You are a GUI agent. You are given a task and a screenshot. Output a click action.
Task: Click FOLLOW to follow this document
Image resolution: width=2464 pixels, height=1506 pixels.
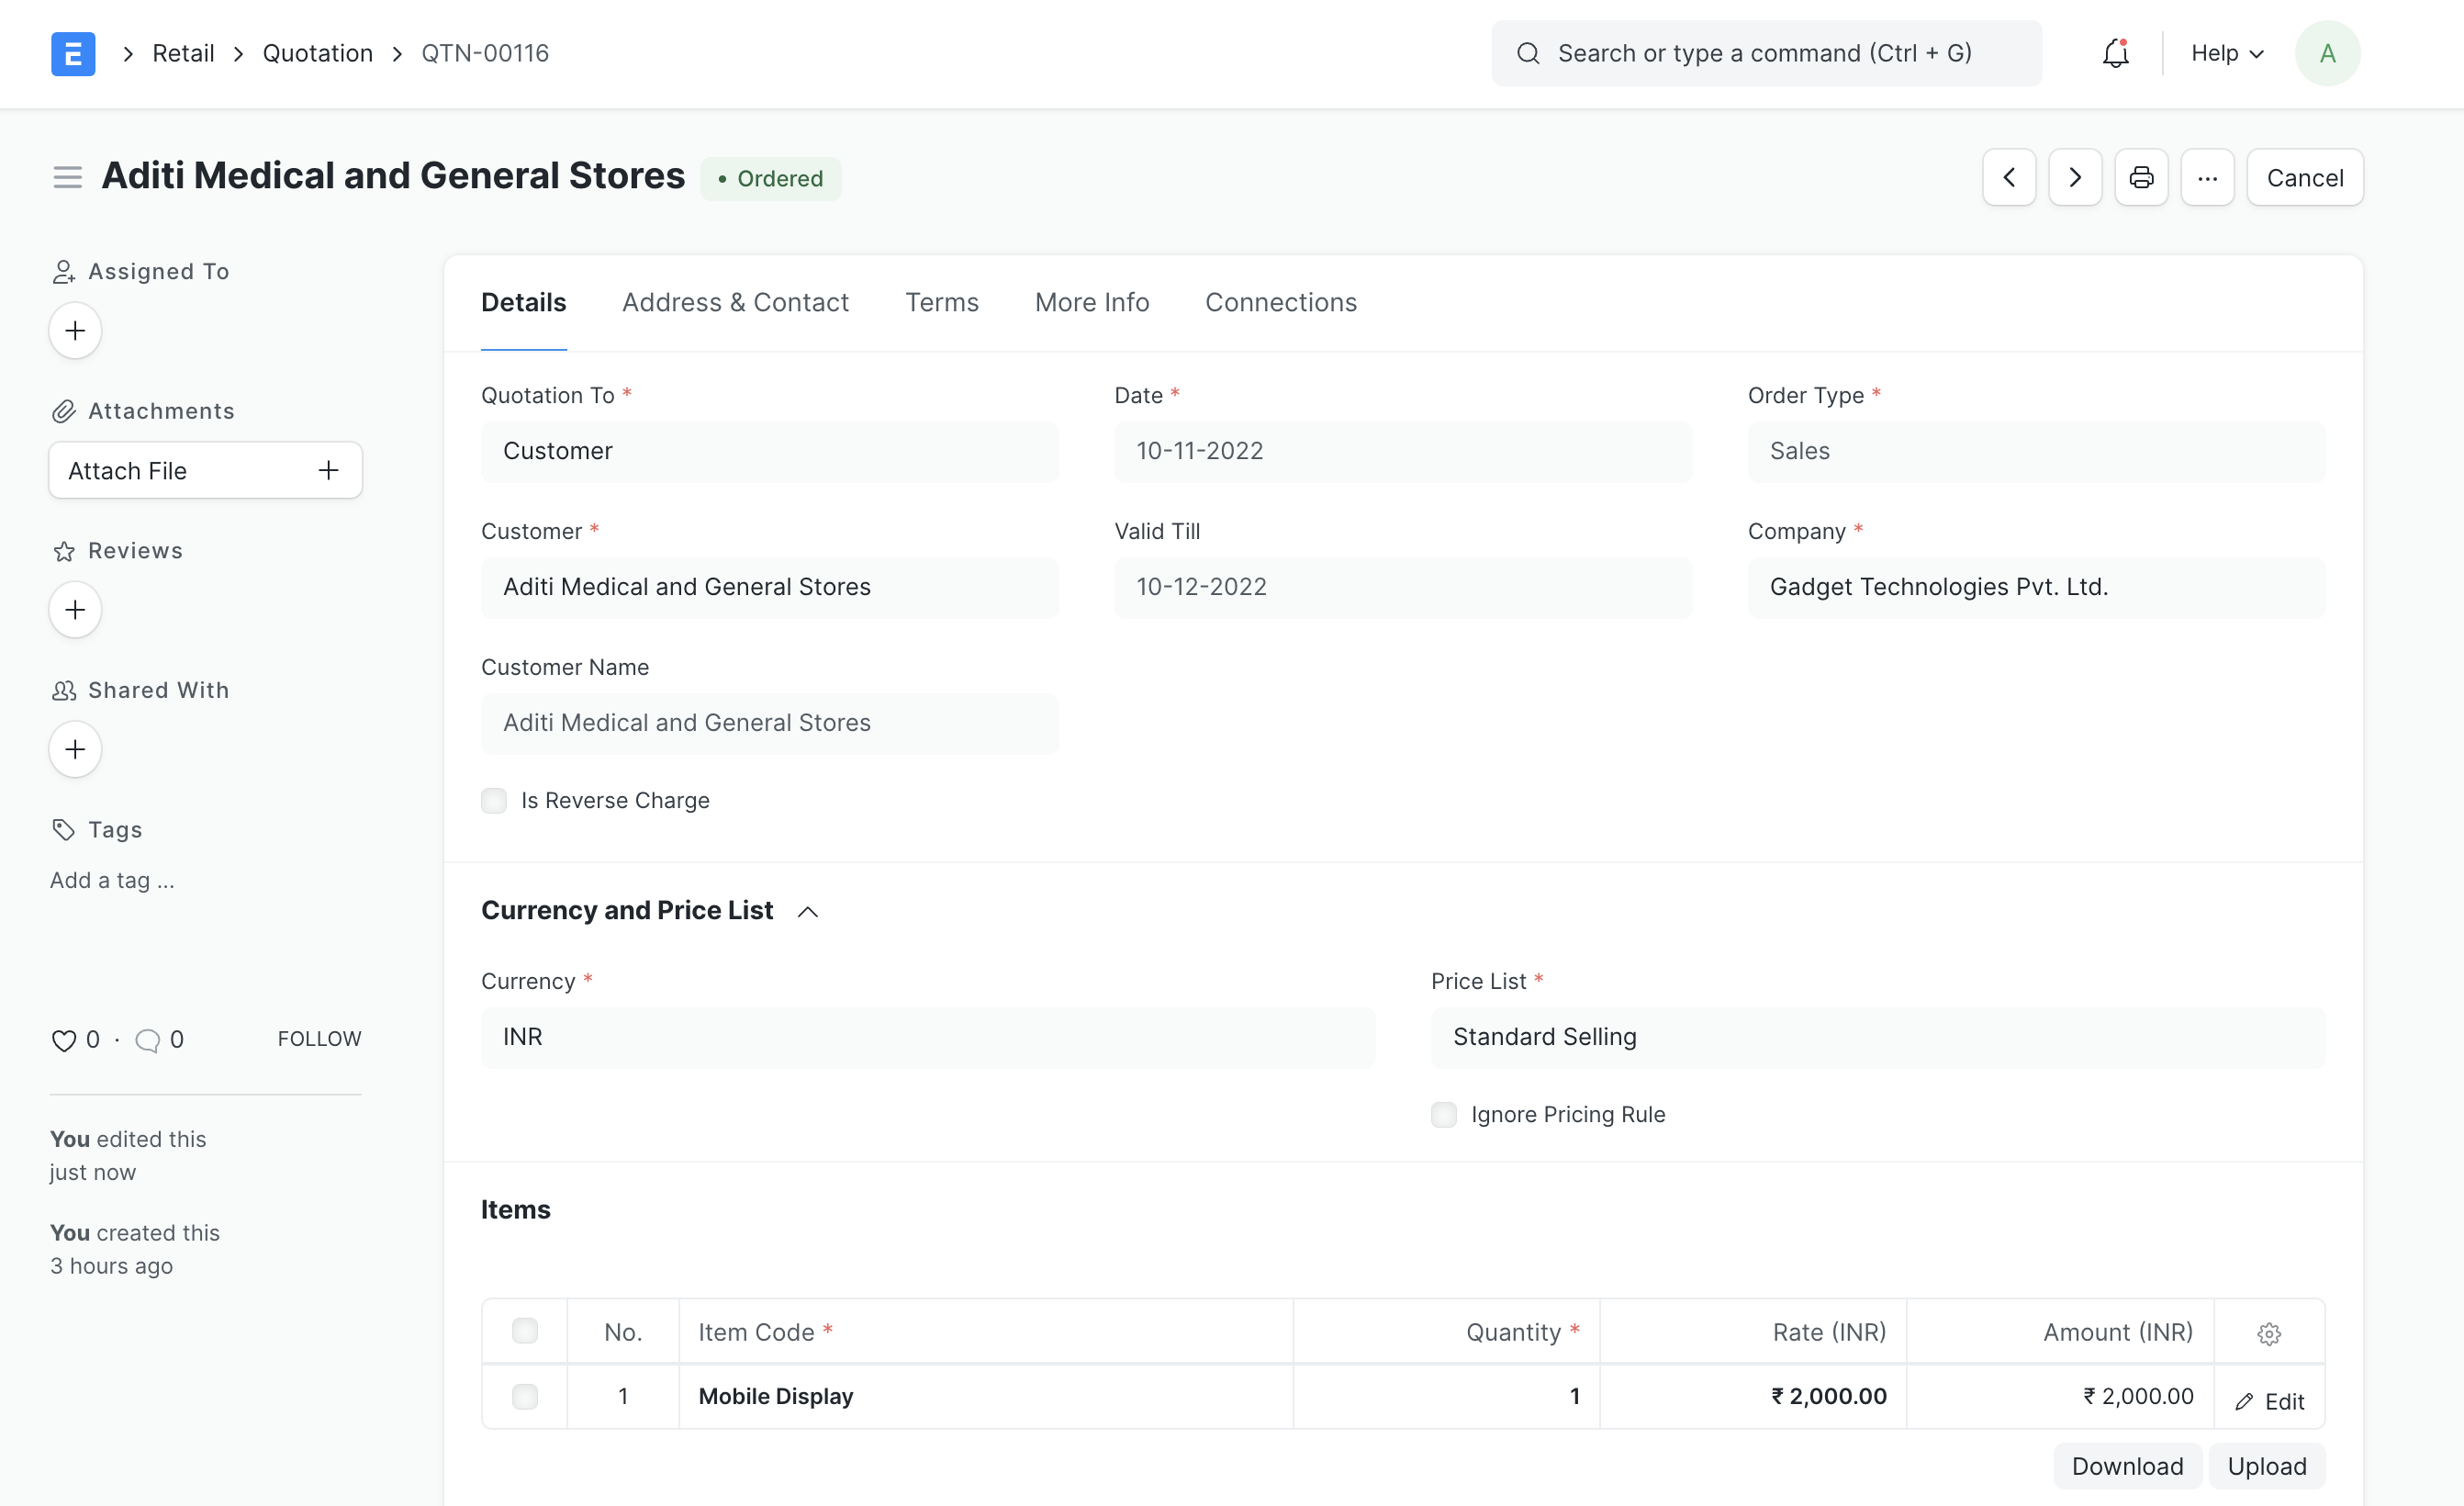[x=318, y=1038]
